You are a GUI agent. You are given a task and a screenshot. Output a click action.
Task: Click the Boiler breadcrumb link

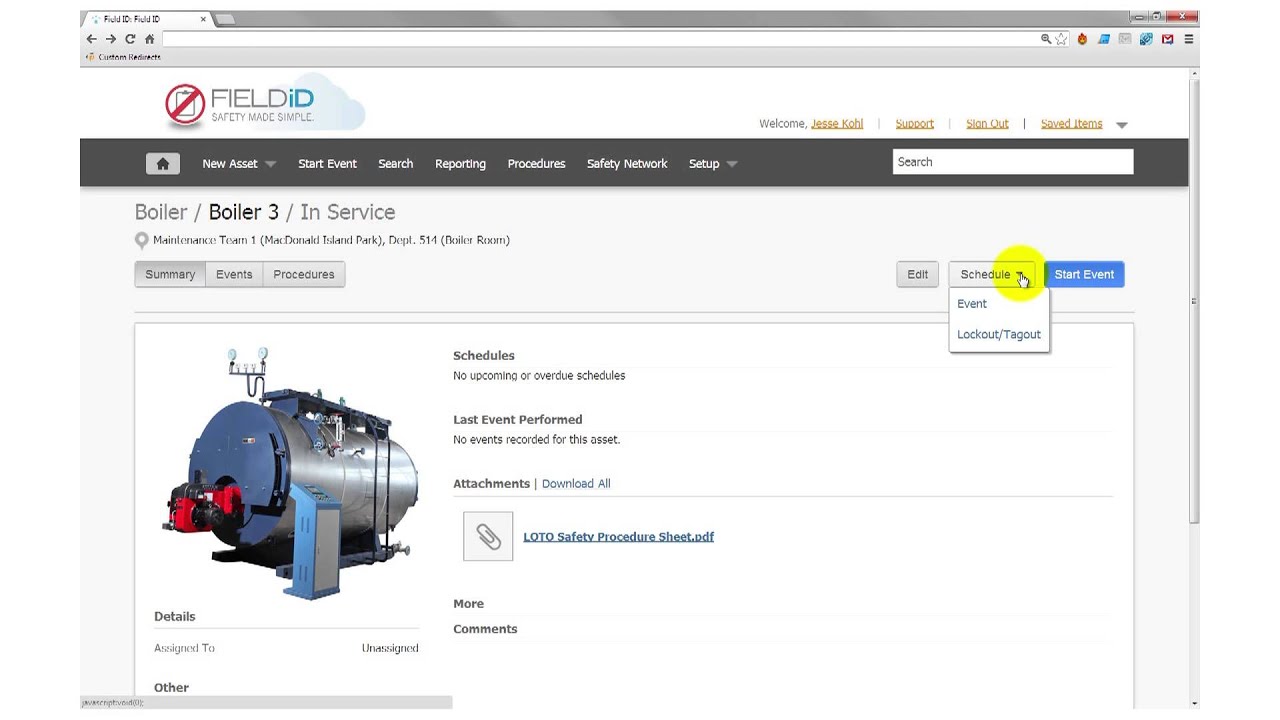point(161,212)
